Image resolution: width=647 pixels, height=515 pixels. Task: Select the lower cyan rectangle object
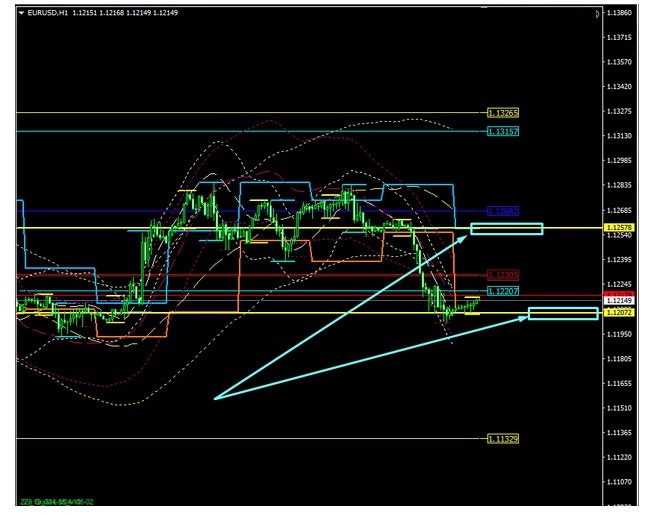pos(562,314)
